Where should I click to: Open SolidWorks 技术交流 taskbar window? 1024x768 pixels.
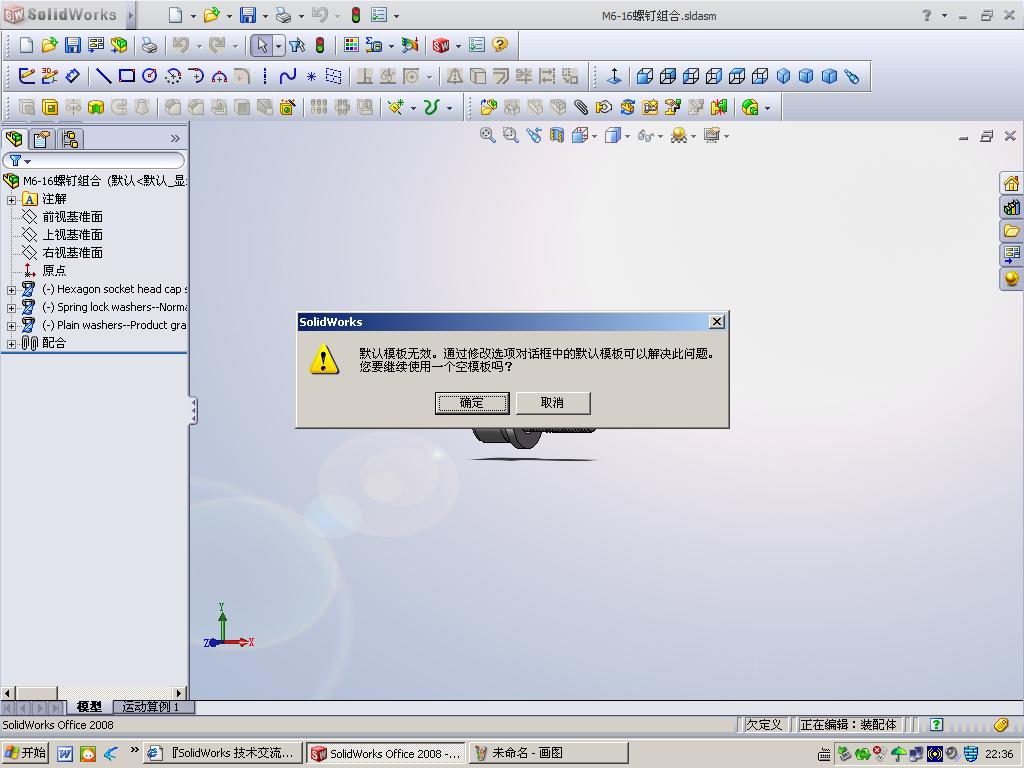pyautogui.click(x=223, y=753)
